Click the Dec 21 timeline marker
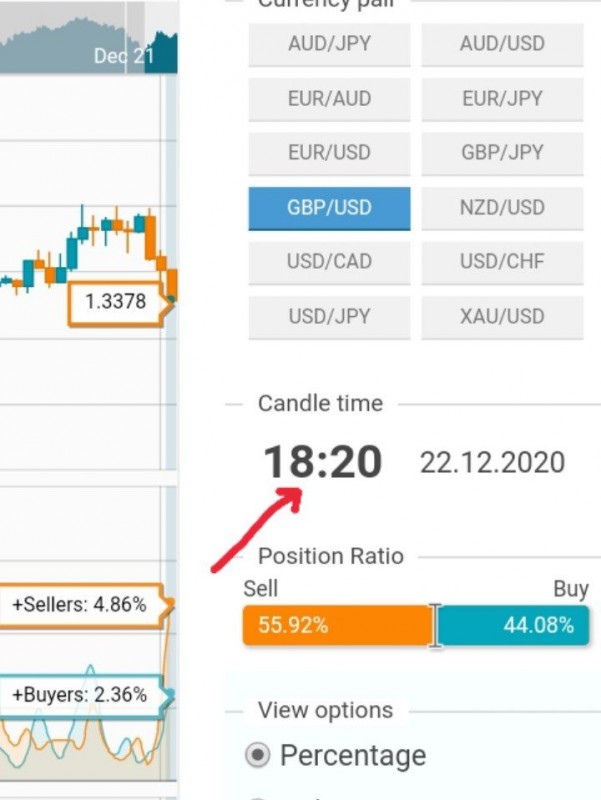The height and width of the screenshot is (800, 601). 124,56
